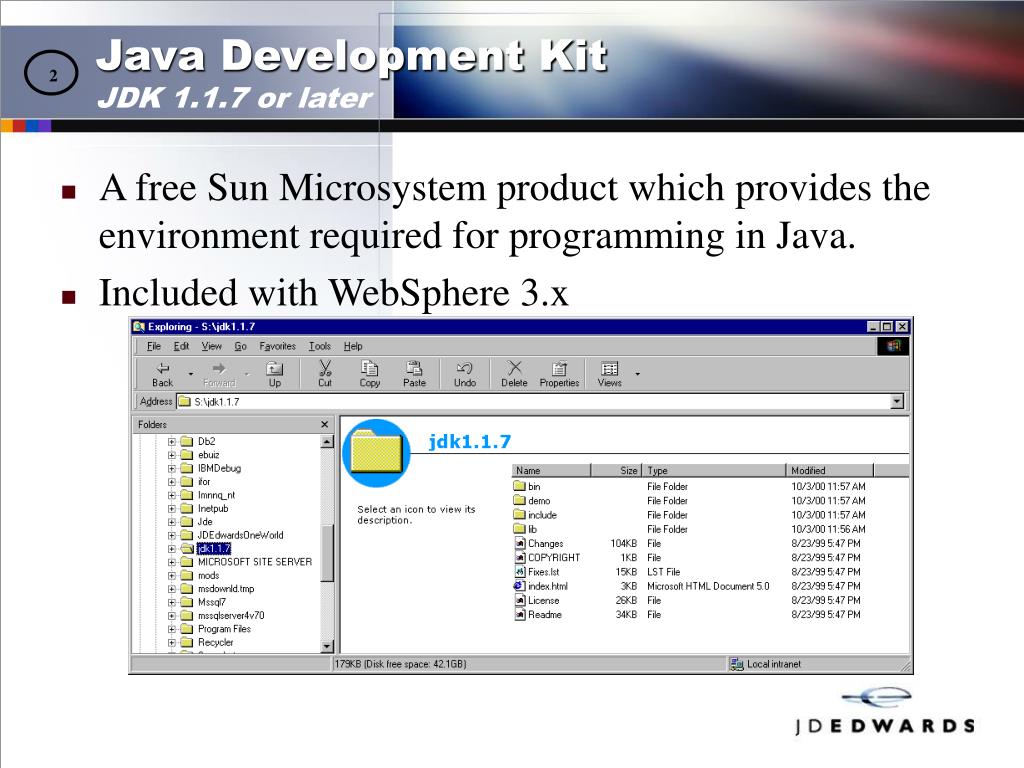Open the Go menu
1024x768 pixels.
[x=240, y=346]
